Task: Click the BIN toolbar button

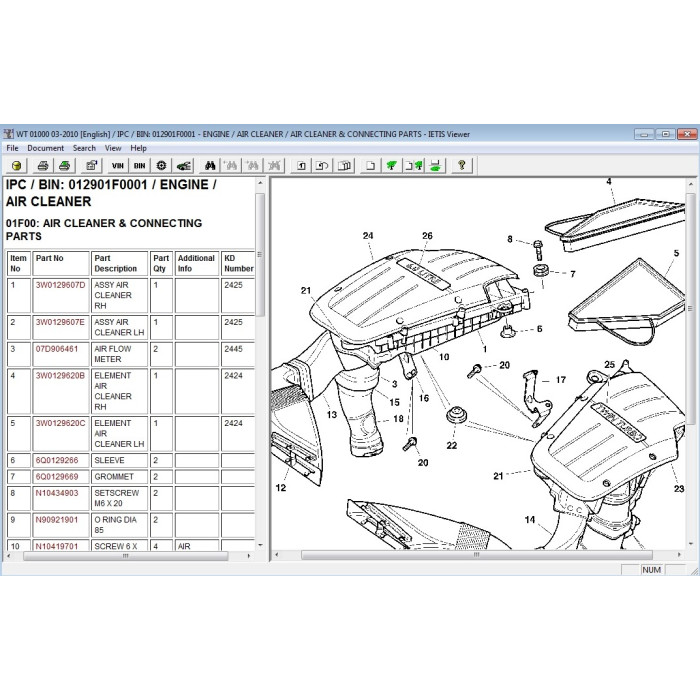Action: coord(139,166)
